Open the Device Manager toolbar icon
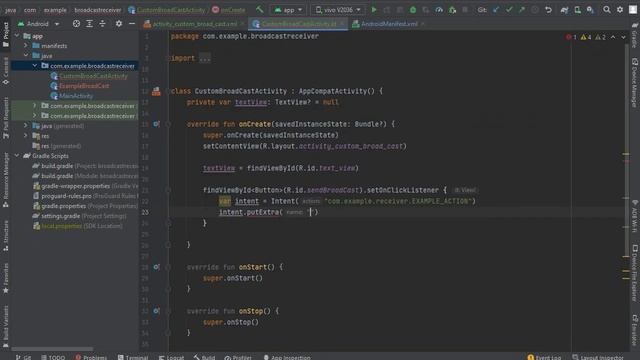 [x=577, y=9]
